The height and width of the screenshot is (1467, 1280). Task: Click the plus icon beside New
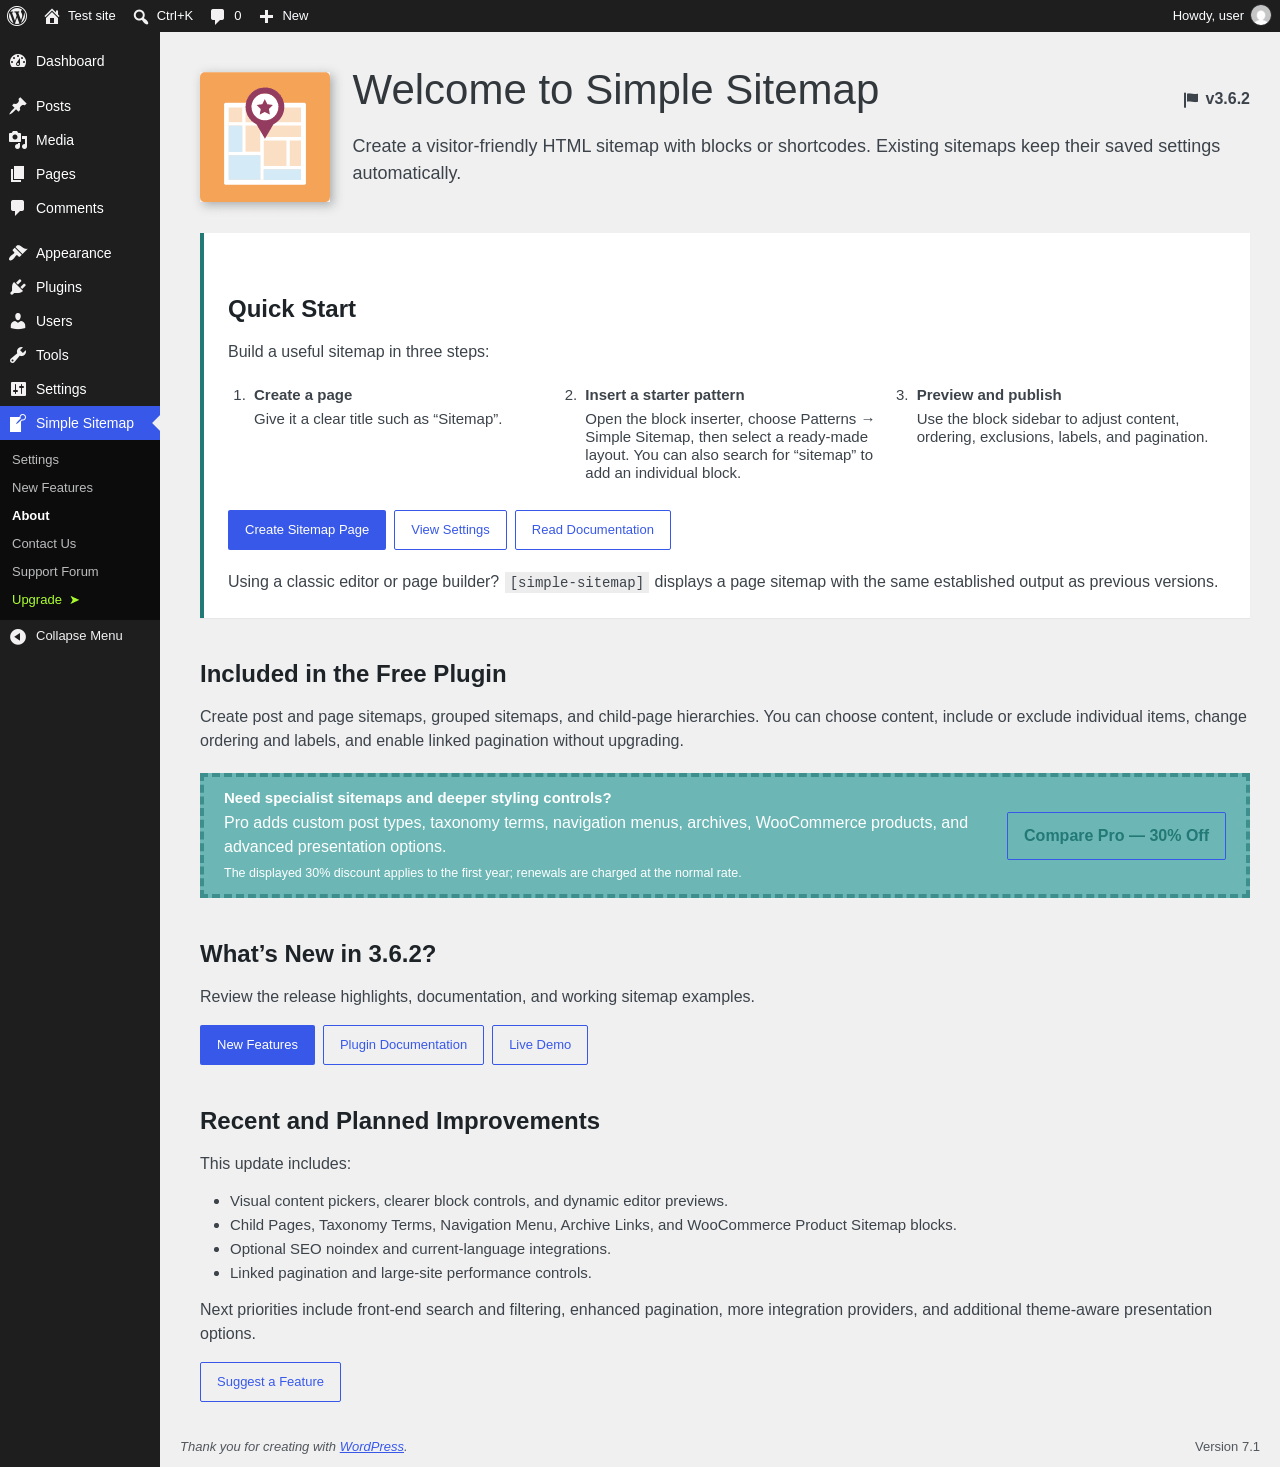(x=266, y=16)
